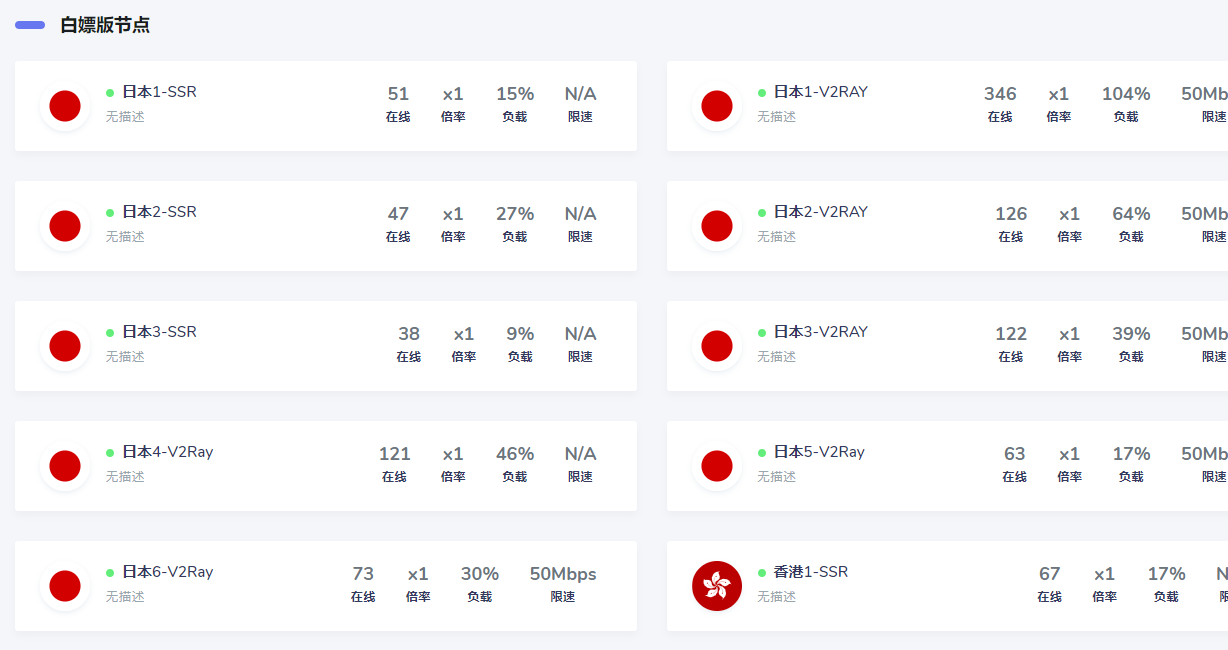The width and height of the screenshot is (1228, 650).
Task: Click the 白嫖版节点 section heading
Action: 105,25
